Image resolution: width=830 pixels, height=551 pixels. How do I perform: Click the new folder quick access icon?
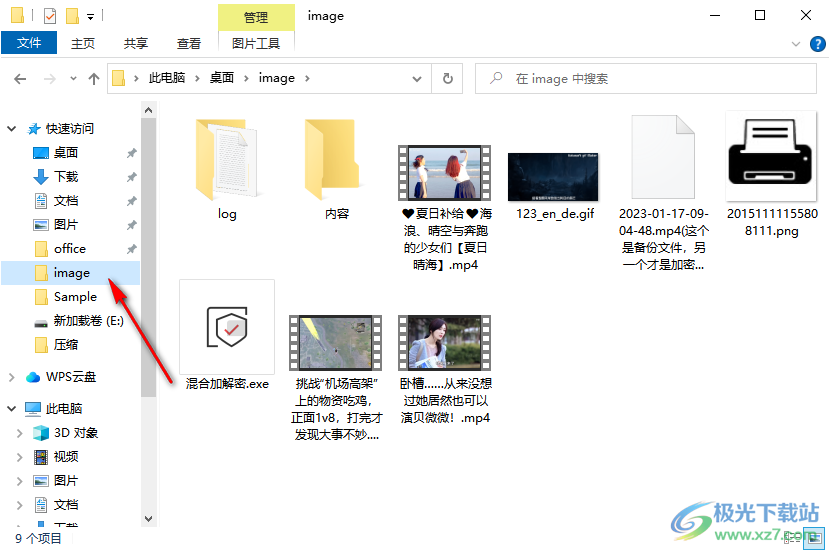click(x=72, y=16)
